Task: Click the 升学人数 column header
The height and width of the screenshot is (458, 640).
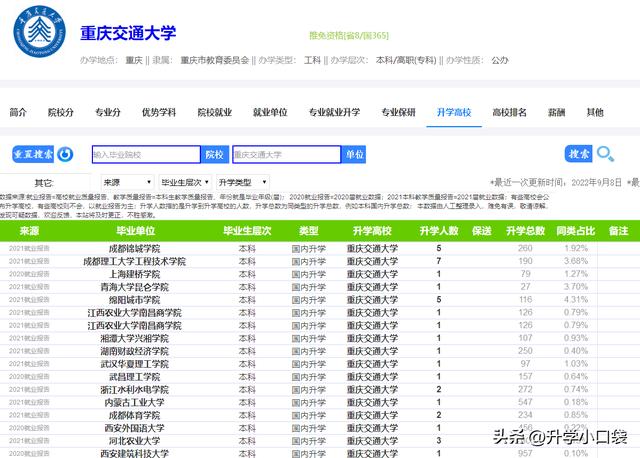Action: tap(439, 231)
